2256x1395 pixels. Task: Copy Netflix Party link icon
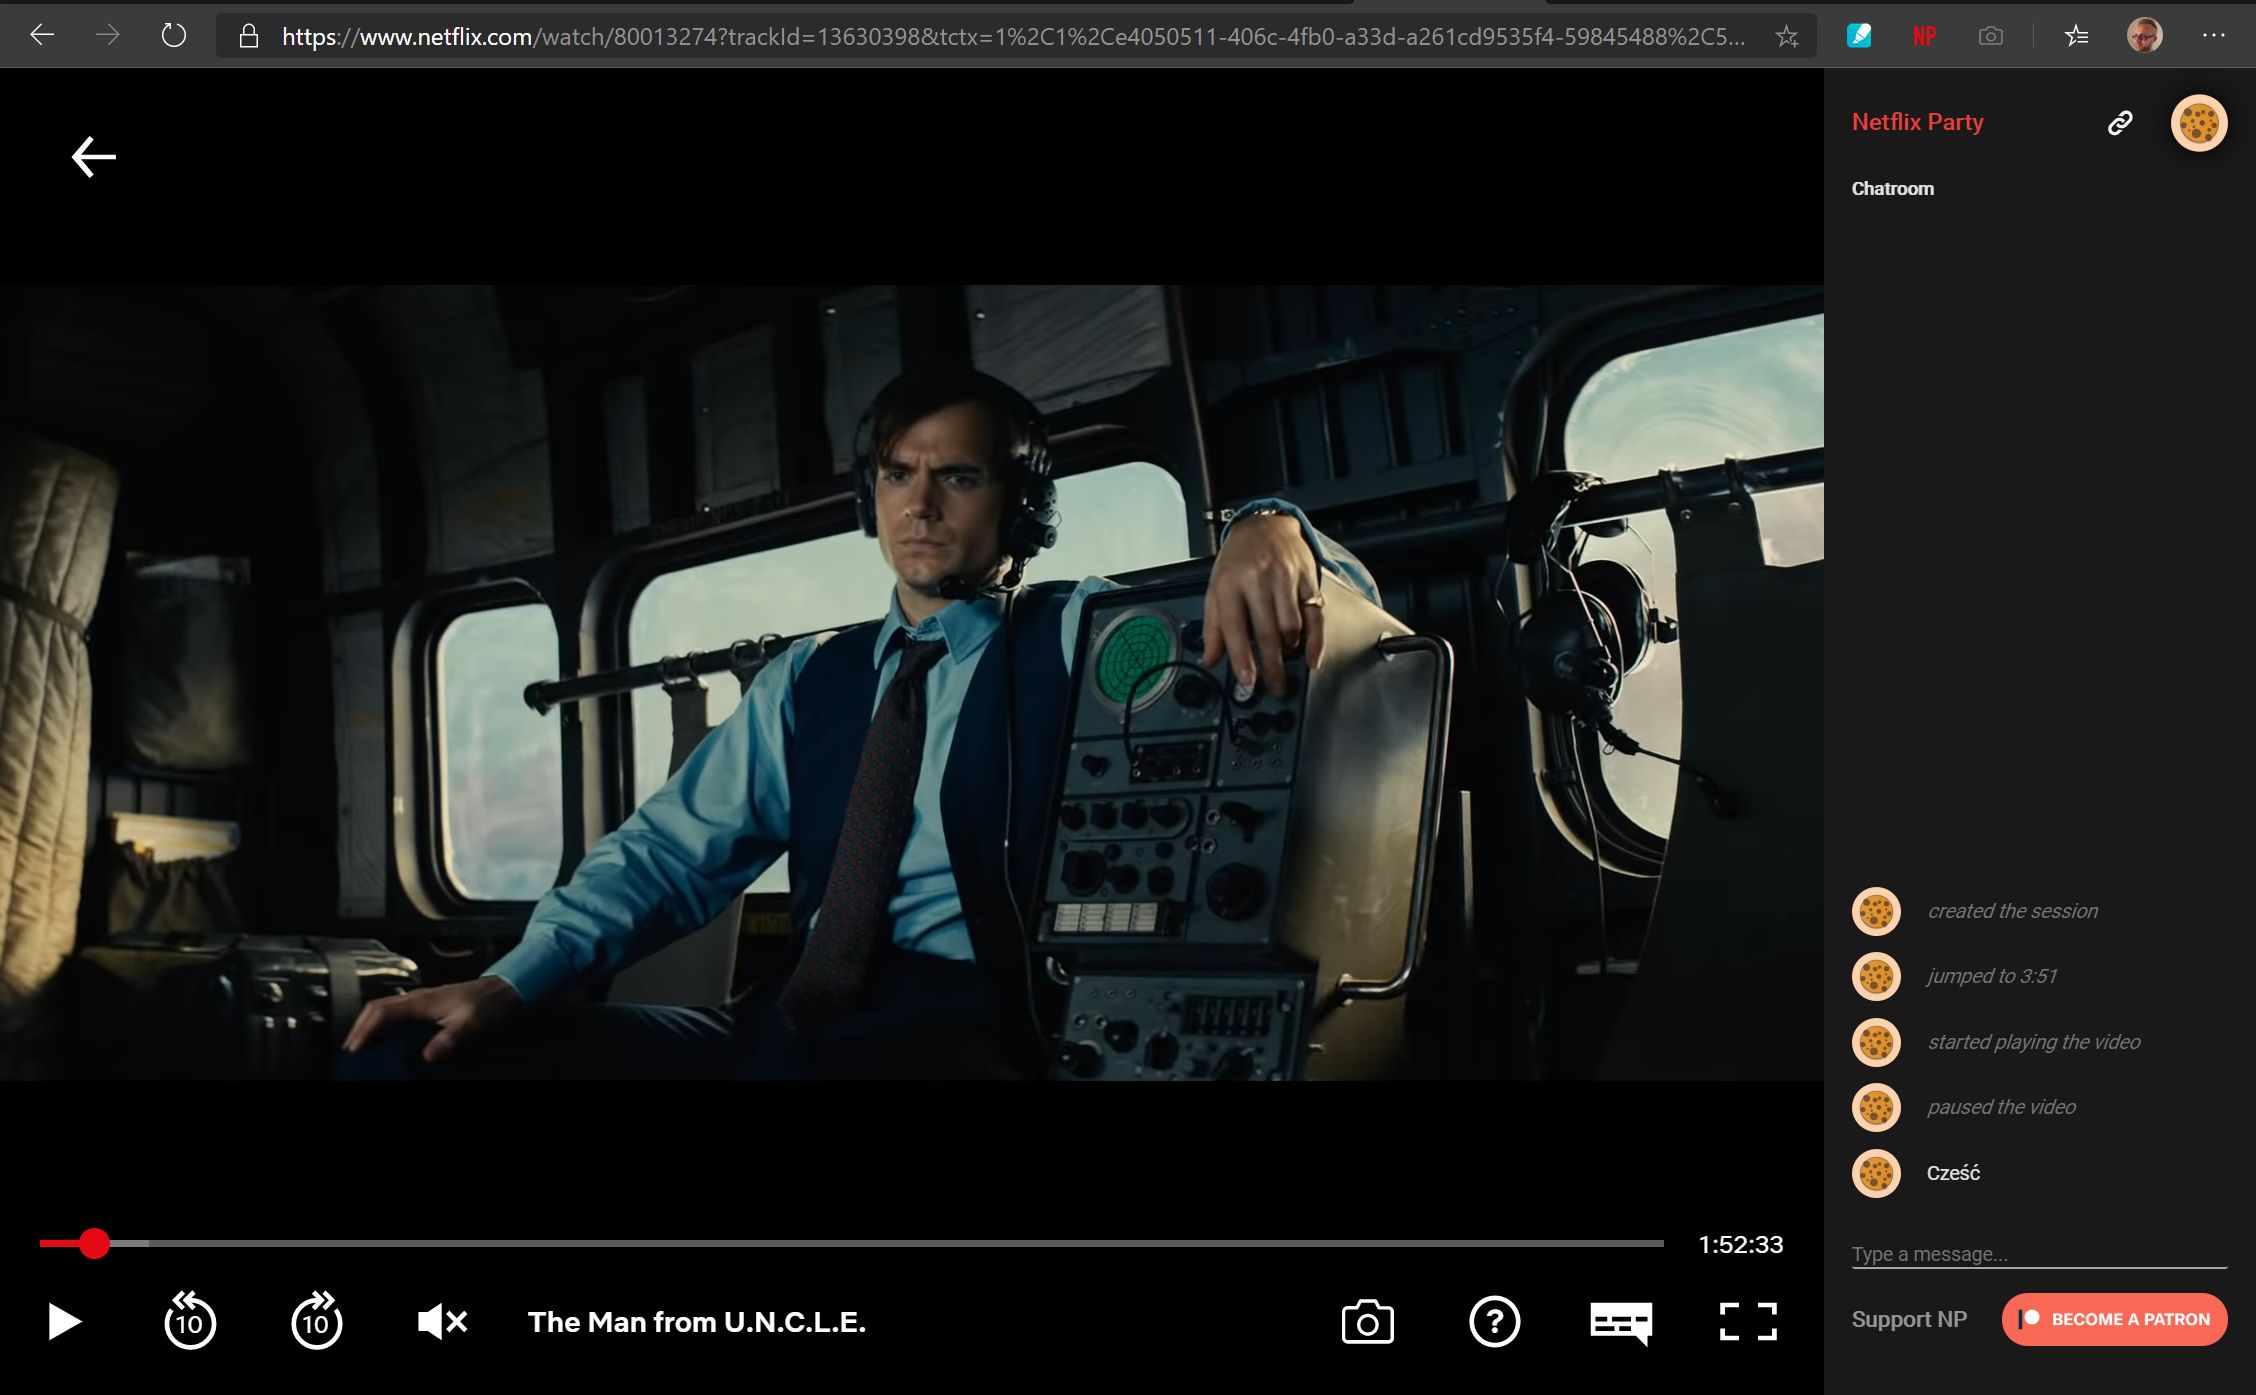coord(2120,122)
